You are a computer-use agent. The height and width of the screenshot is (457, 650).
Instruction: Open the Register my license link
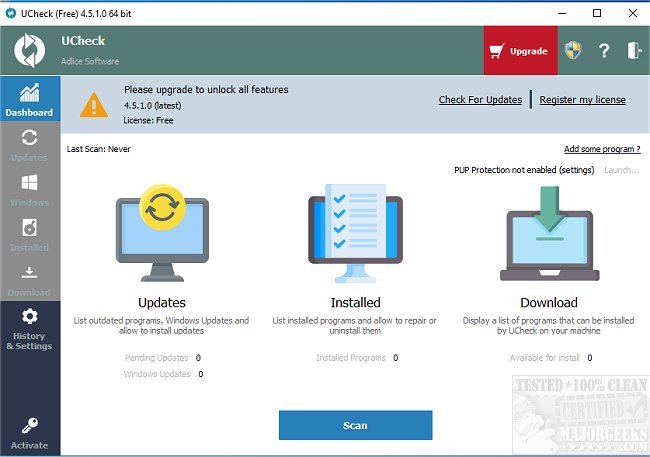coord(582,100)
